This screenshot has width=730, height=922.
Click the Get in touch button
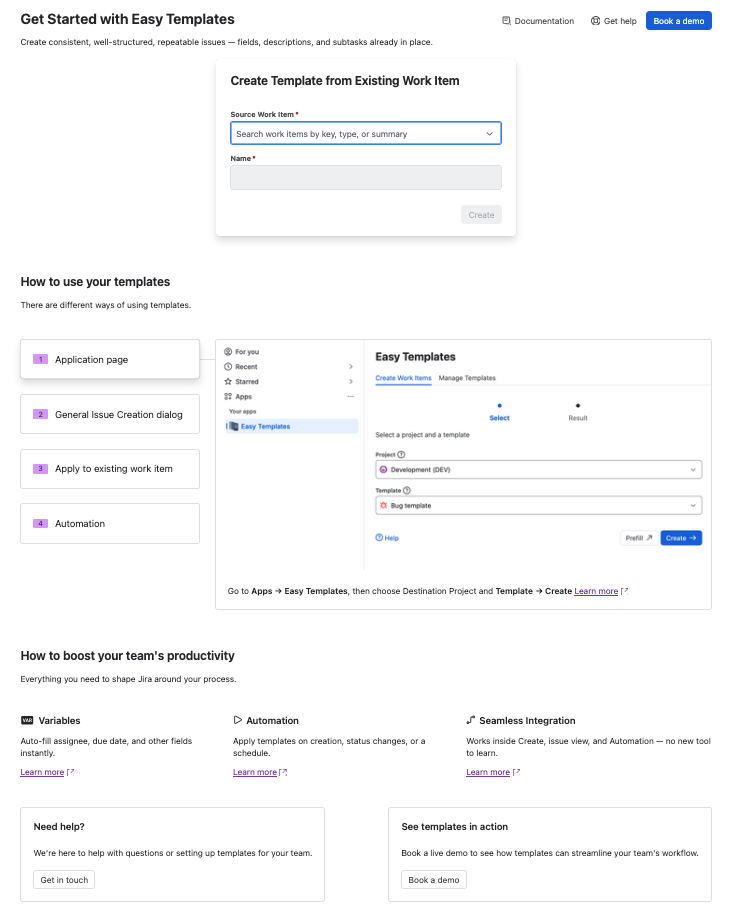point(64,880)
